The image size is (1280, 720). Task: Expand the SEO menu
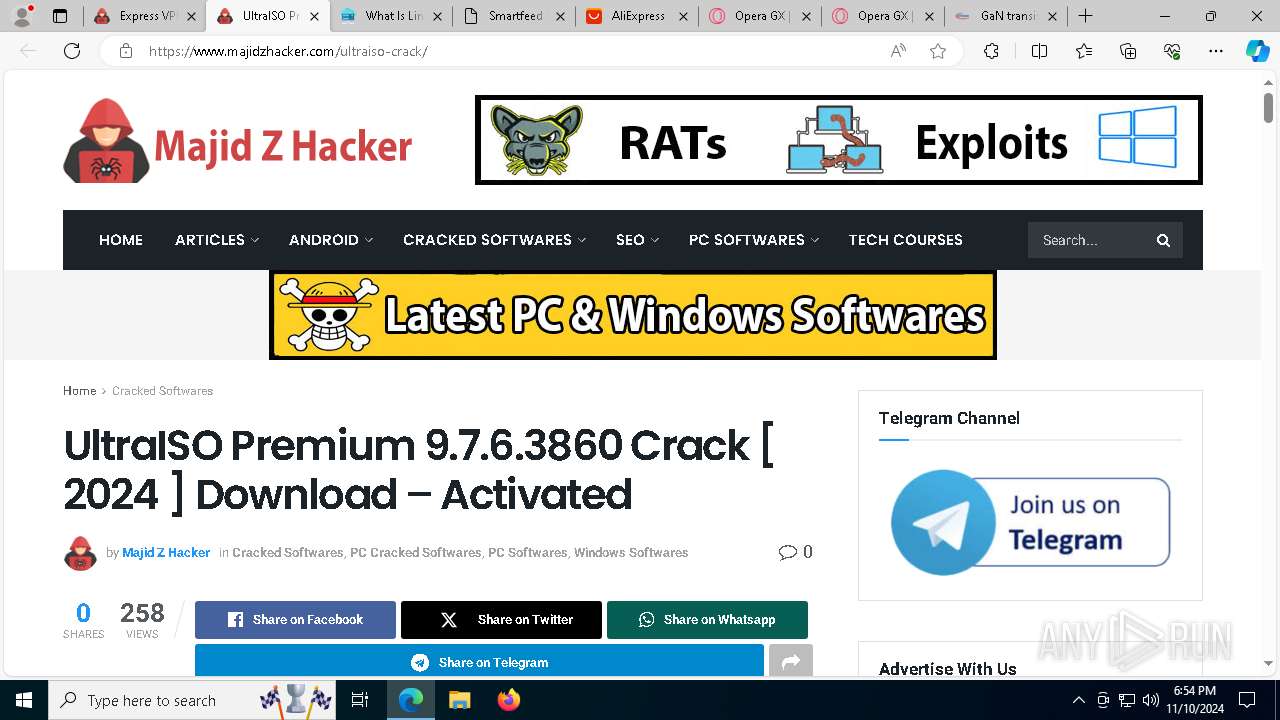[638, 240]
